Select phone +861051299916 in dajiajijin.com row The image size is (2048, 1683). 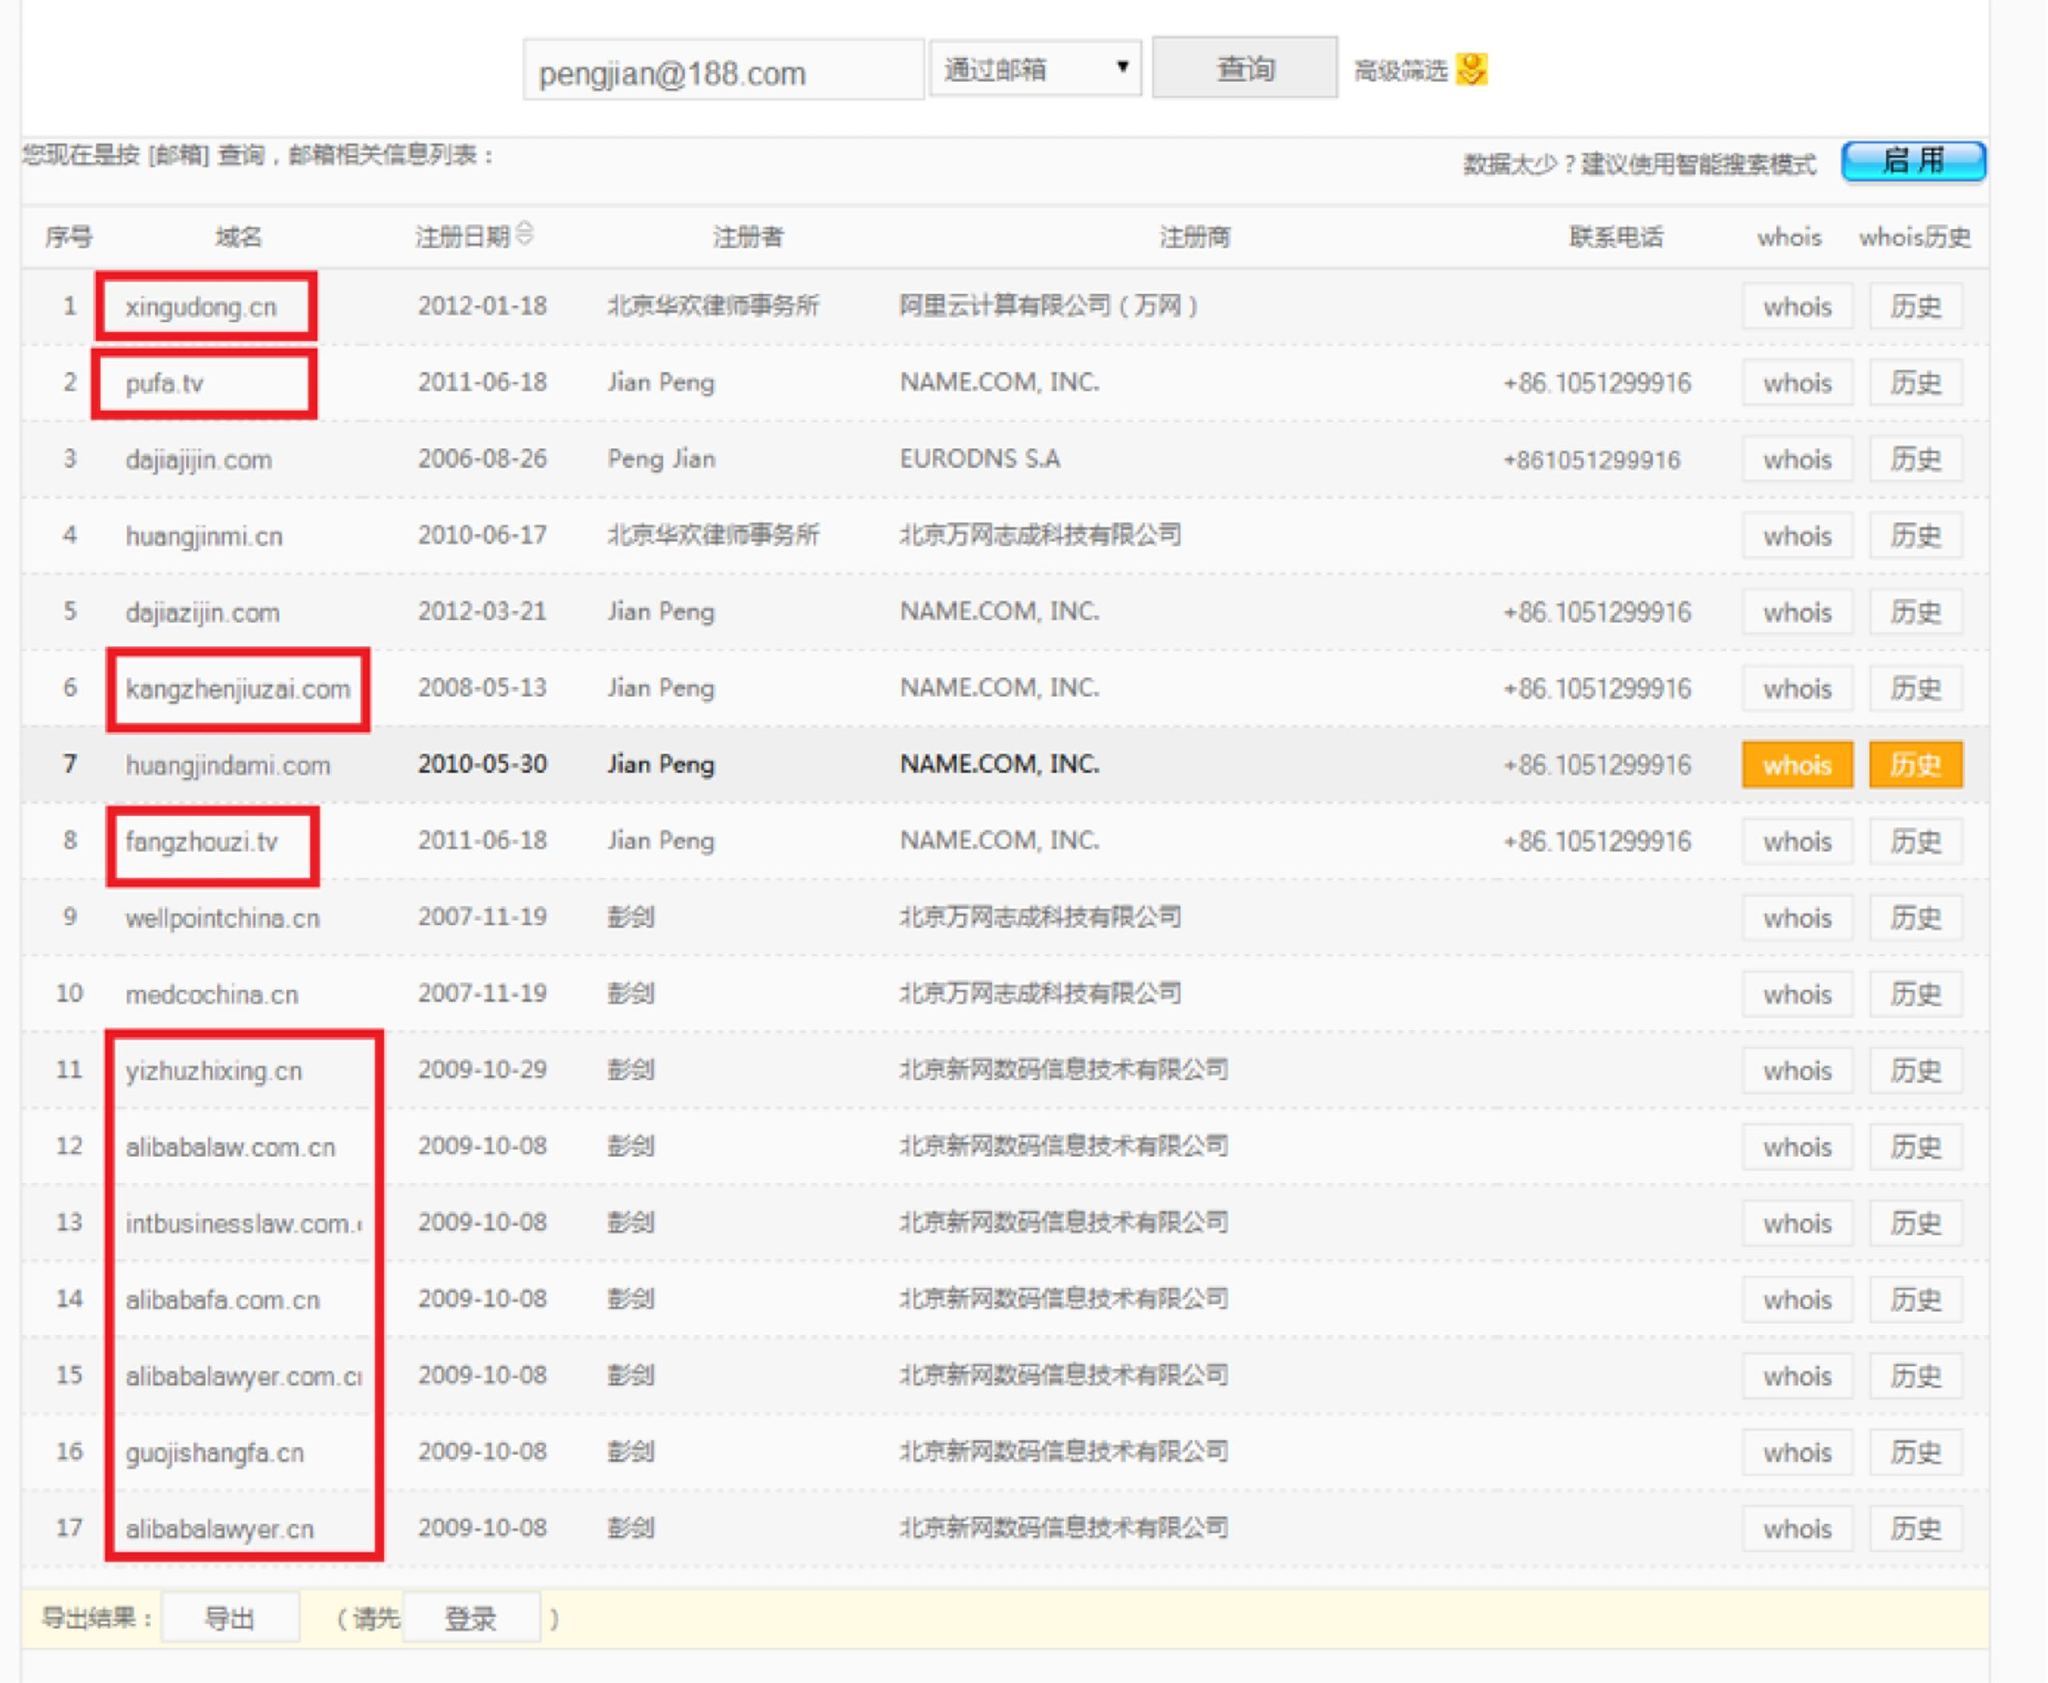point(1592,460)
